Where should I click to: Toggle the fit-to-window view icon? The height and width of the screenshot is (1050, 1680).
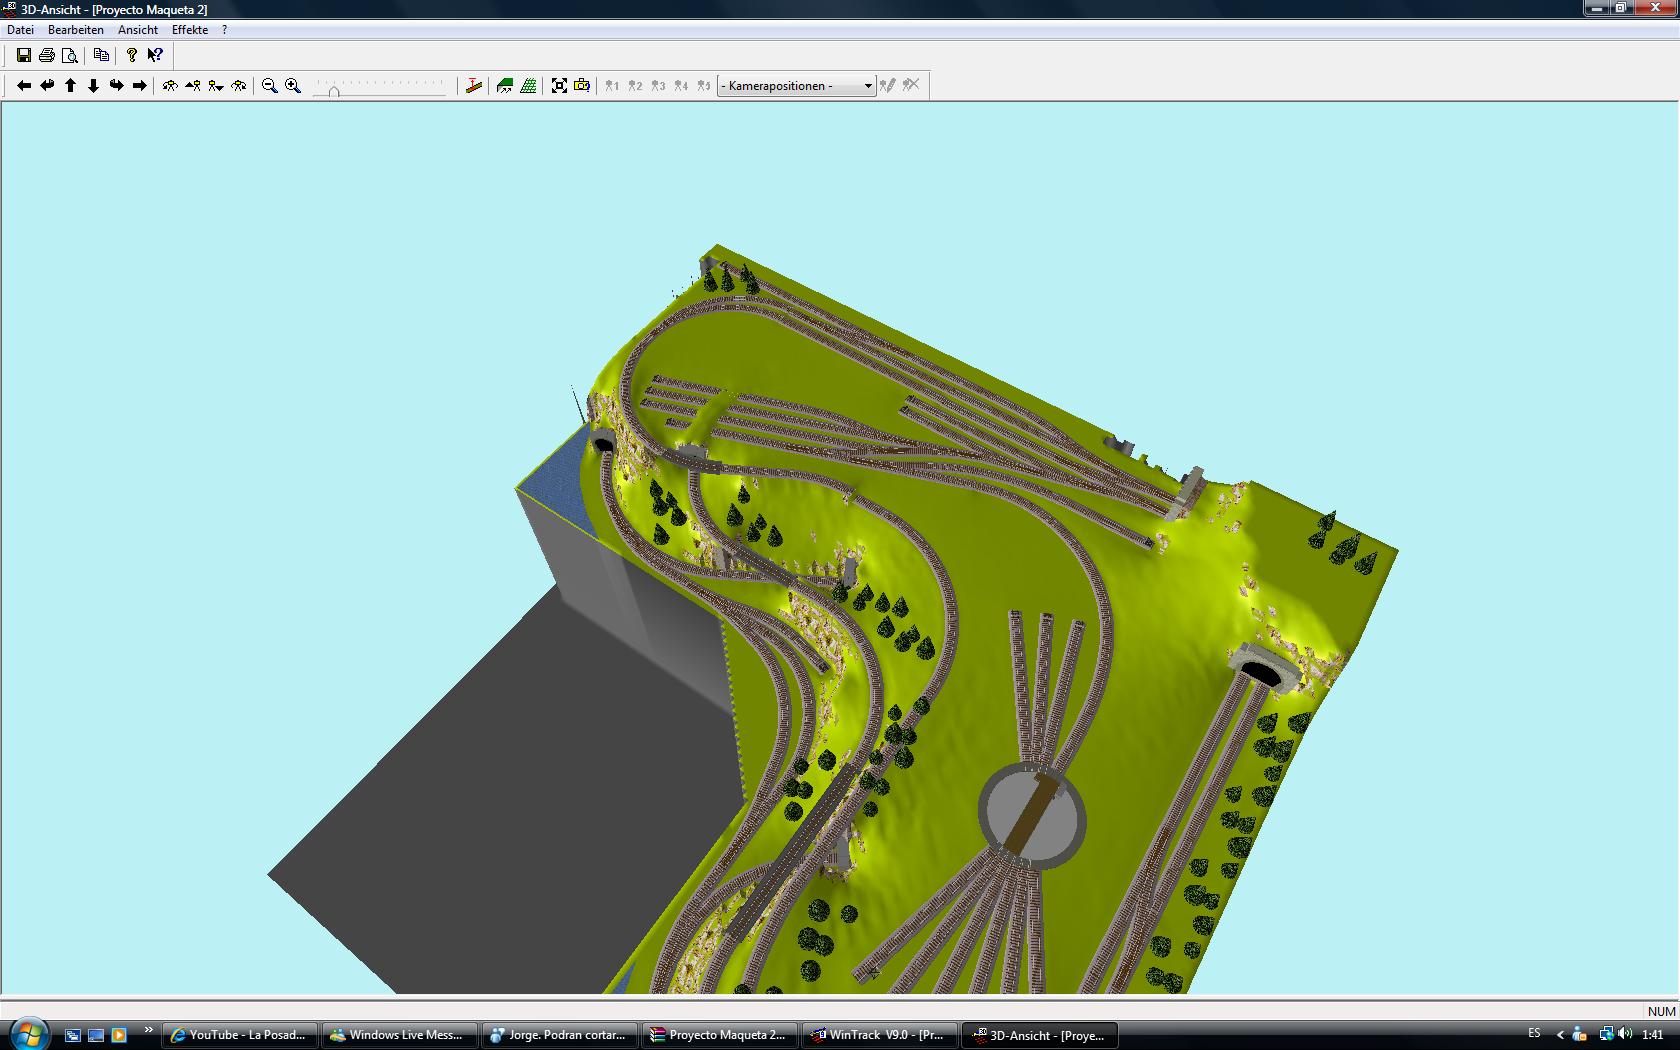559,86
